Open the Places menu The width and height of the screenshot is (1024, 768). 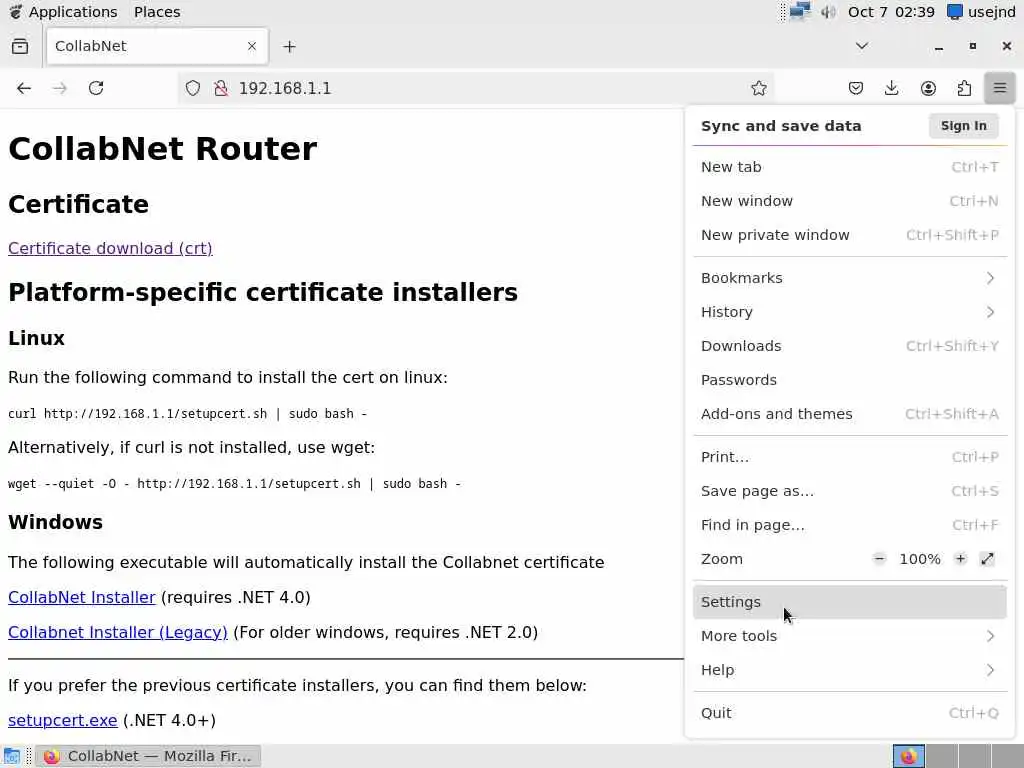pyautogui.click(x=157, y=12)
